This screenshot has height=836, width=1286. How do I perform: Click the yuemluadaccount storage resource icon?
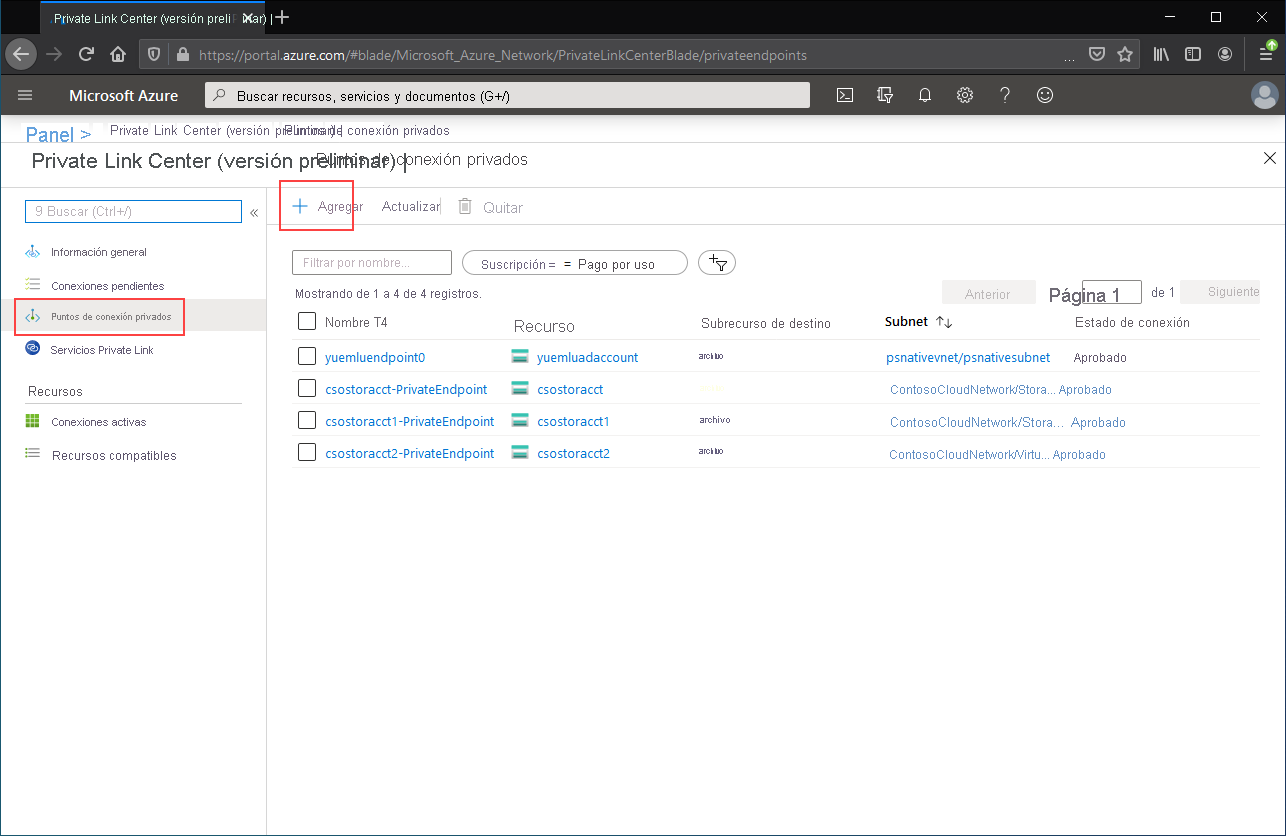pyautogui.click(x=519, y=356)
